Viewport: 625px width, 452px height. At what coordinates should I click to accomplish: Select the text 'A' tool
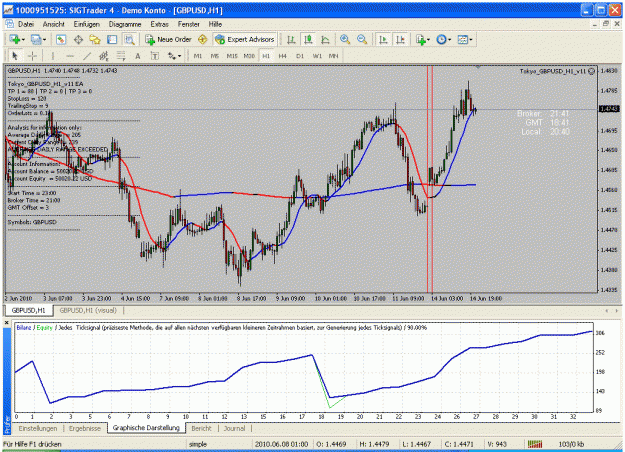[138, 56]
